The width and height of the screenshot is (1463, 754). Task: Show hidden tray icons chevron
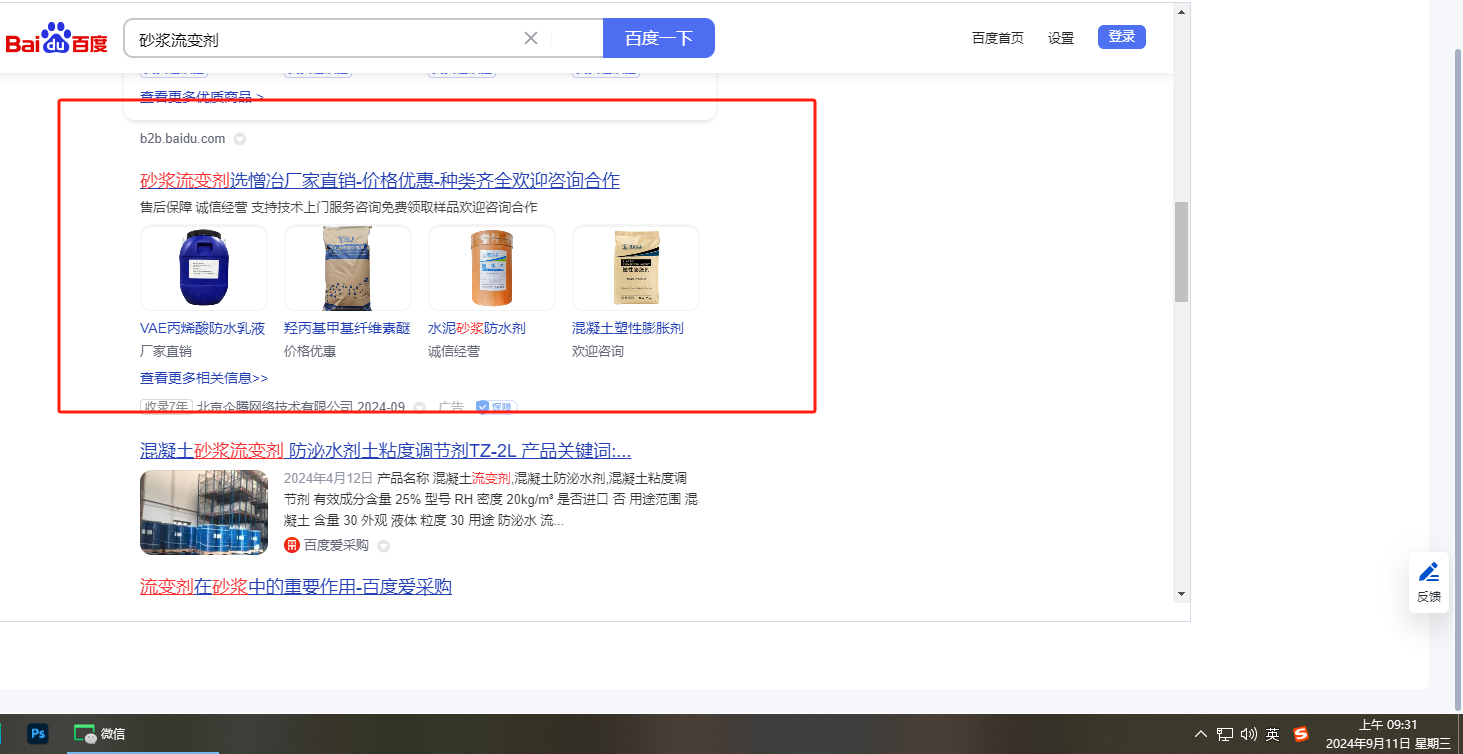pyautogui.click(x=1201, y=734)
